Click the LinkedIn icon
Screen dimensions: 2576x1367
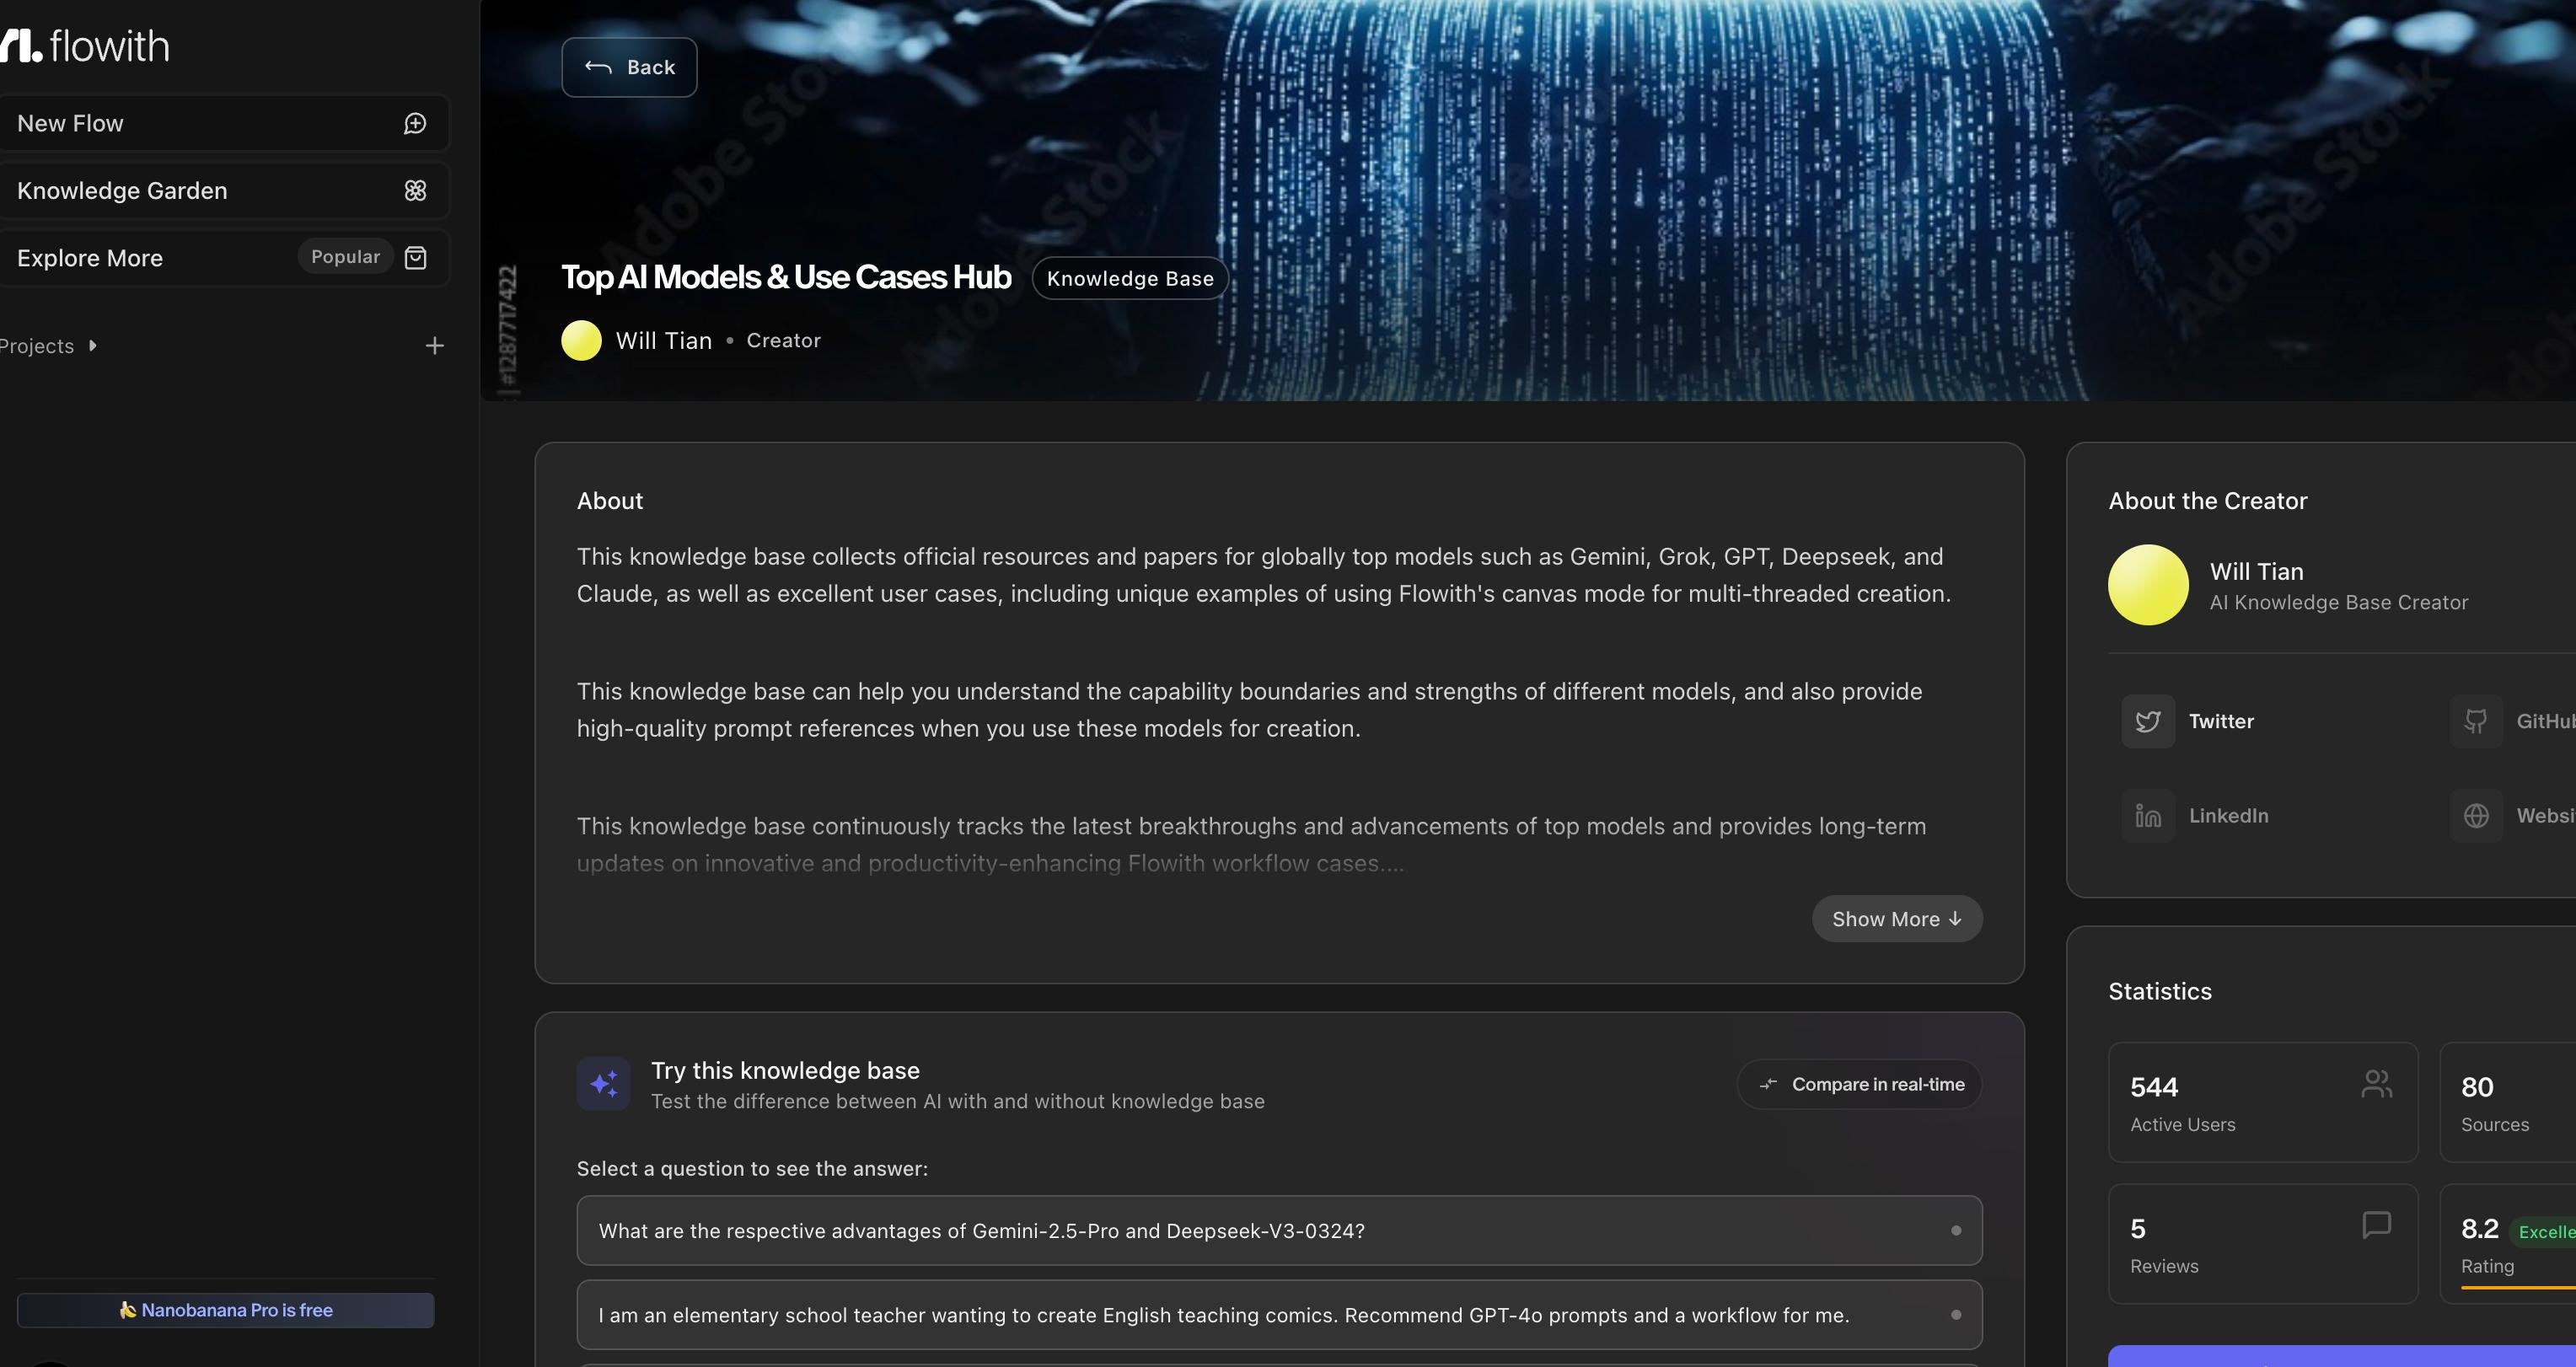pyautogui.click(x=2148, y=816)
